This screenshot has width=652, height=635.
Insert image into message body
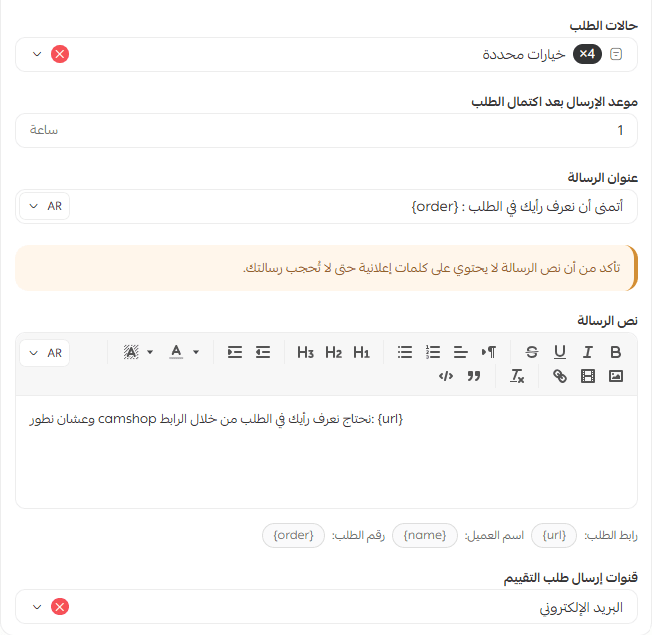tap(615, 376)
